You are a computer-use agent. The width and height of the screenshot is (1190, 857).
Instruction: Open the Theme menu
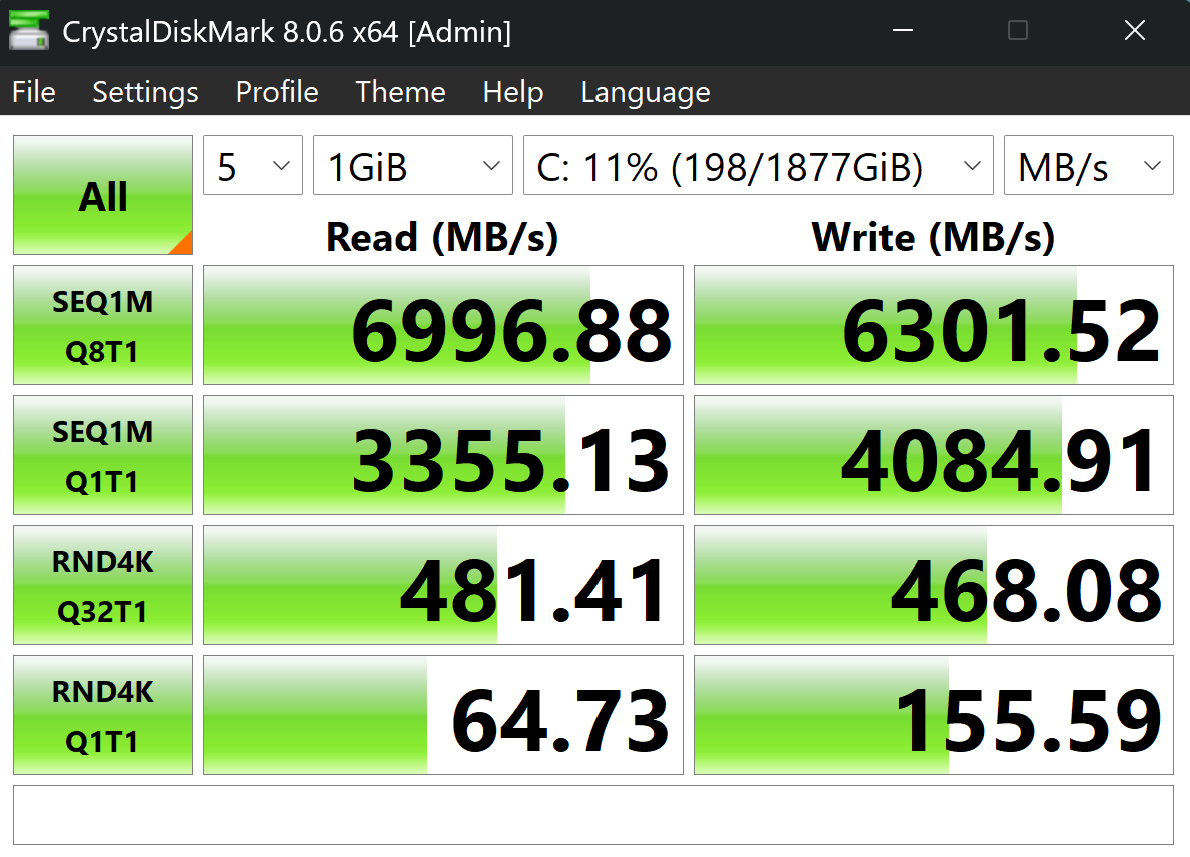coord(400,92)
